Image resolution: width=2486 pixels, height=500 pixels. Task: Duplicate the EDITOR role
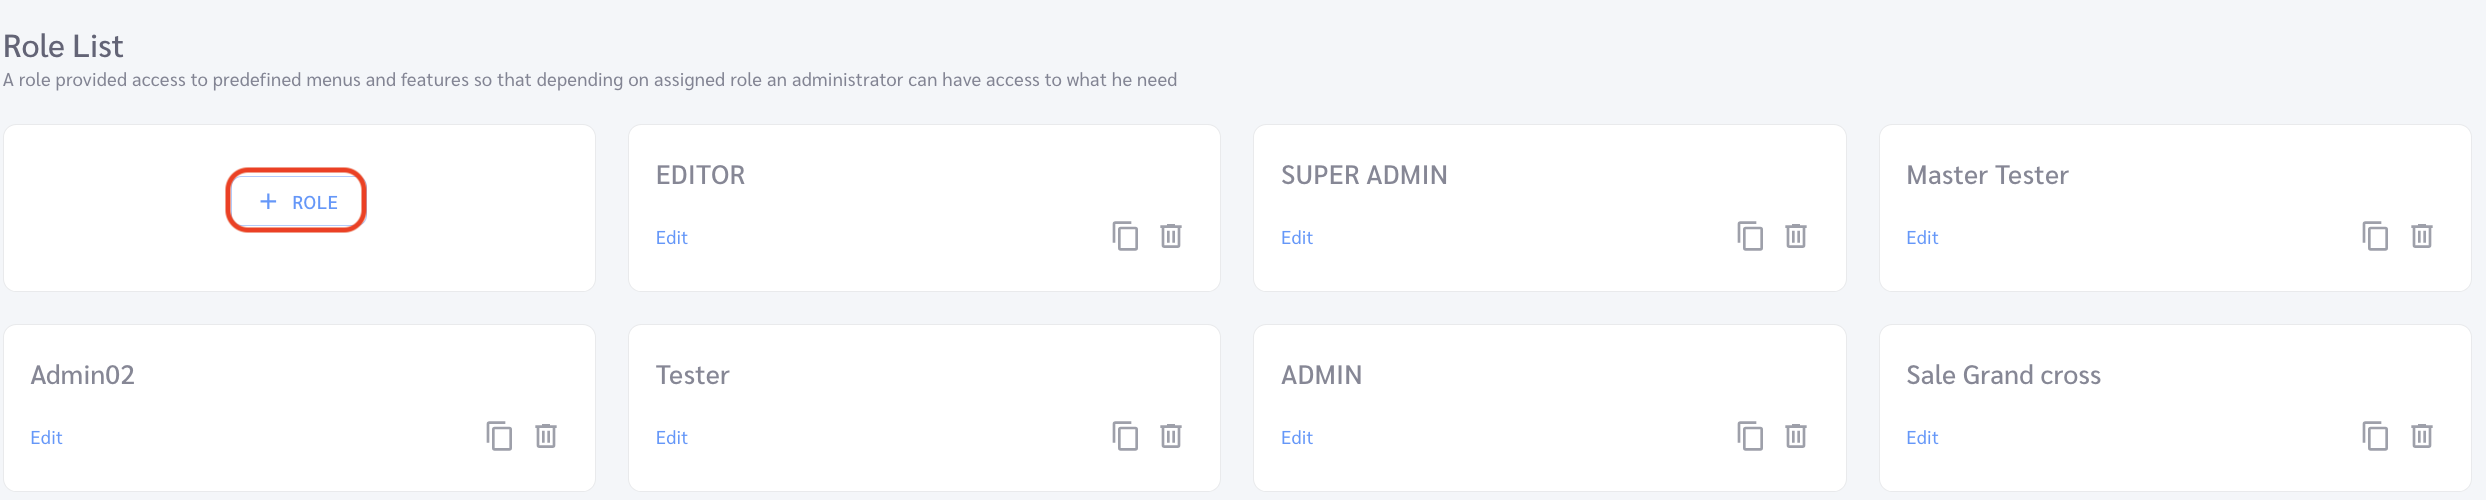[x=1125, y=236]
